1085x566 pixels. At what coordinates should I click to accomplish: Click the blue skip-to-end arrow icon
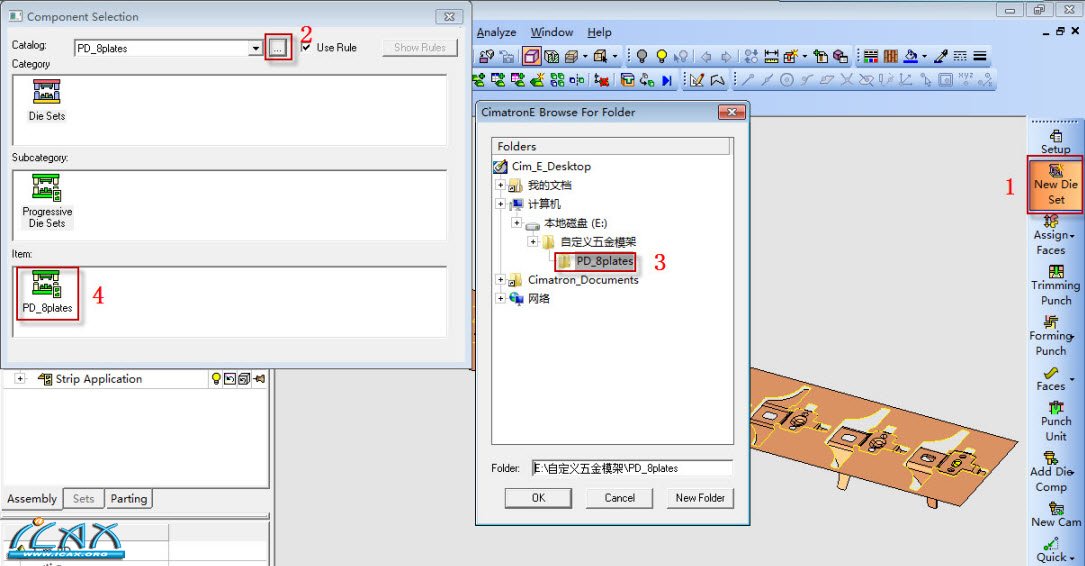click(x=667, y=80)
